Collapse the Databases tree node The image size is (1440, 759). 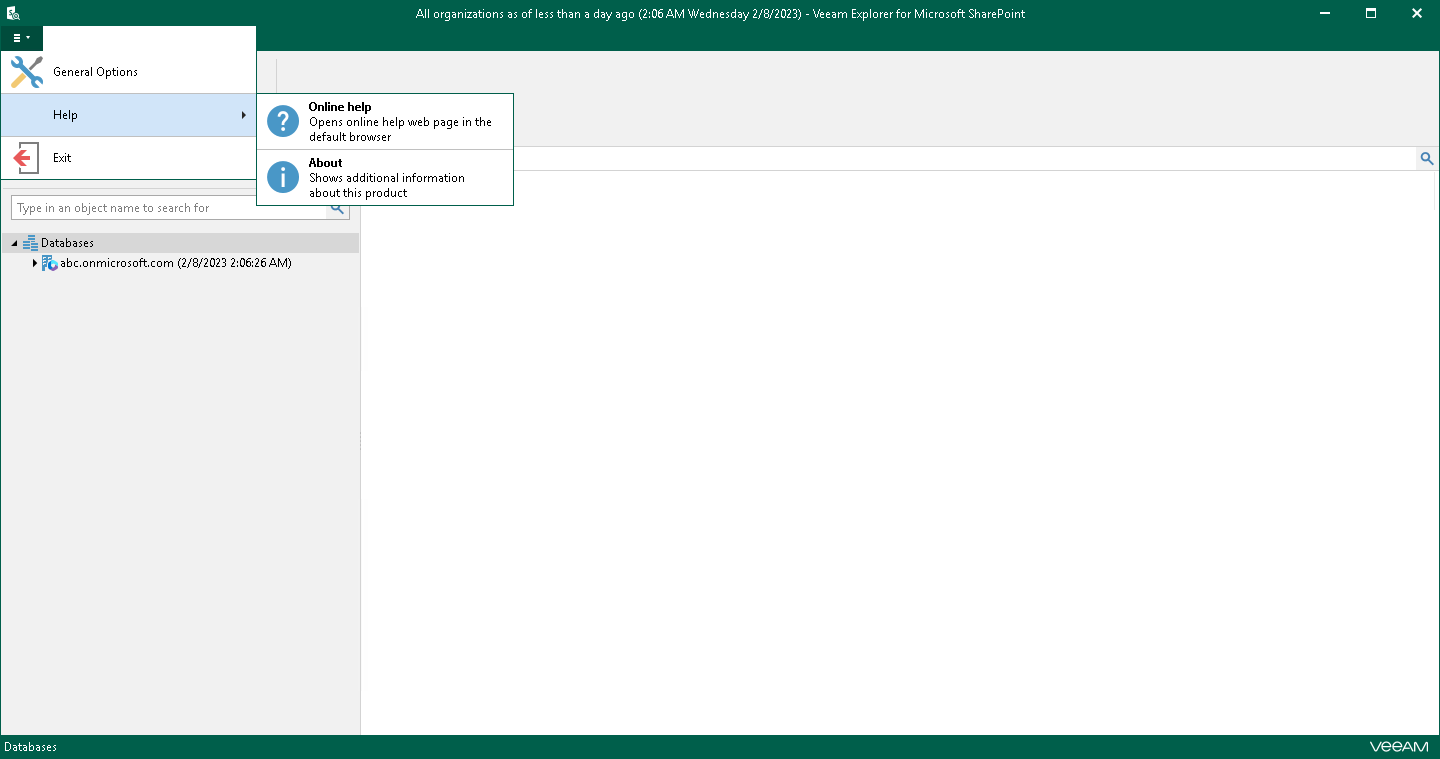tap(14, 242)
